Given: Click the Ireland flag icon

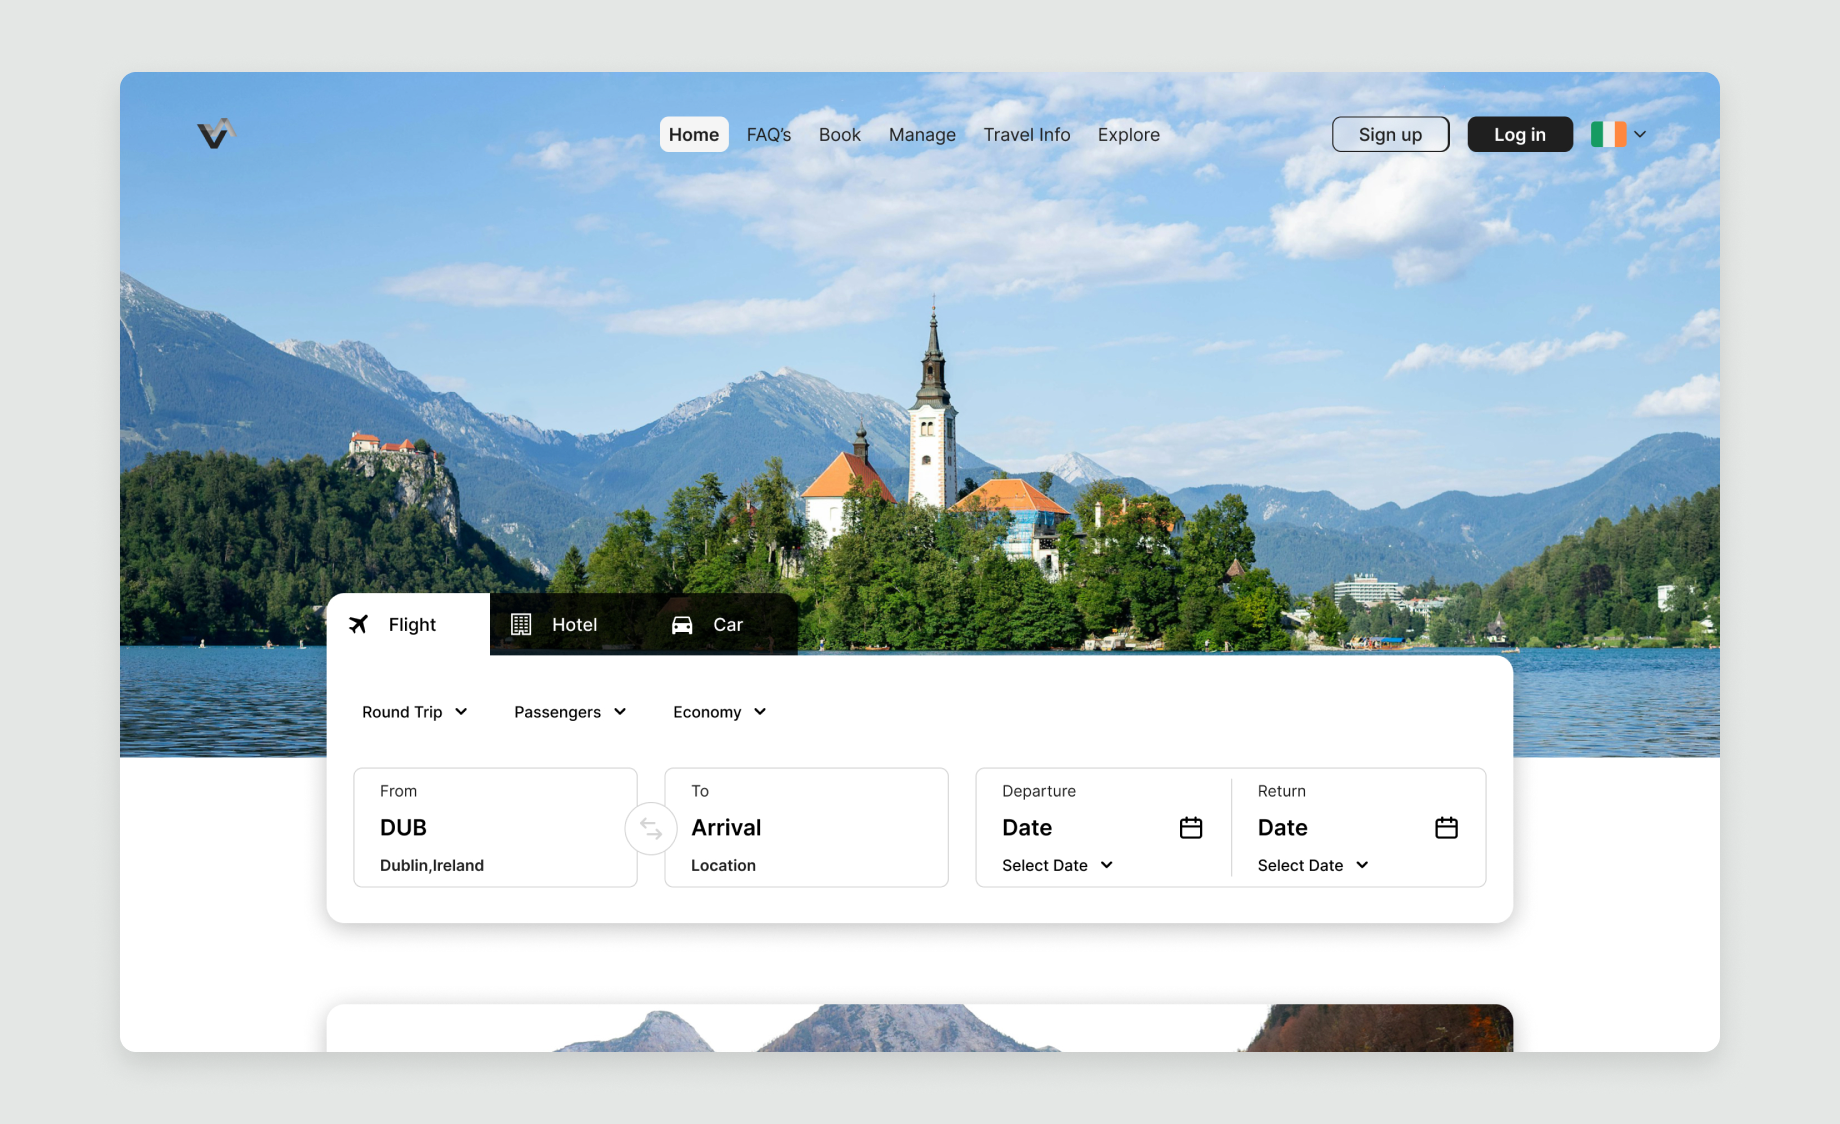Looking at the screenshot, I should (1608, 134).
